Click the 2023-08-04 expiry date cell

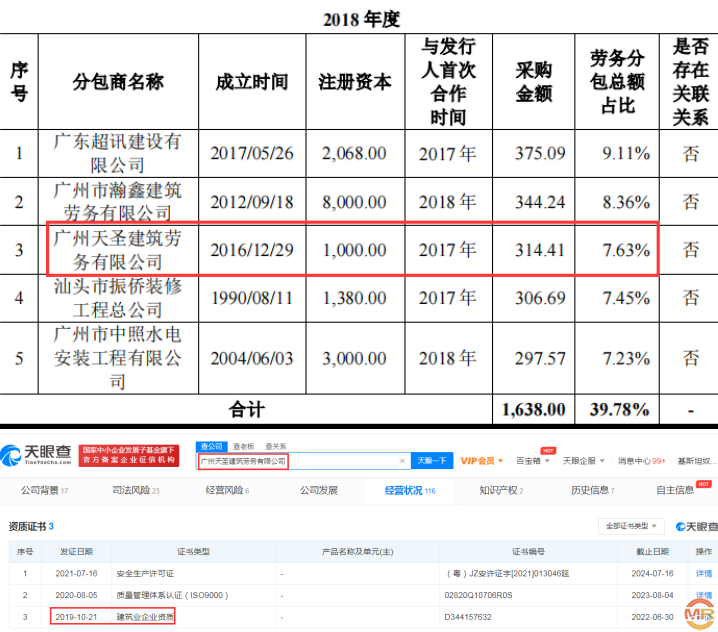click(x=653, y=595)
